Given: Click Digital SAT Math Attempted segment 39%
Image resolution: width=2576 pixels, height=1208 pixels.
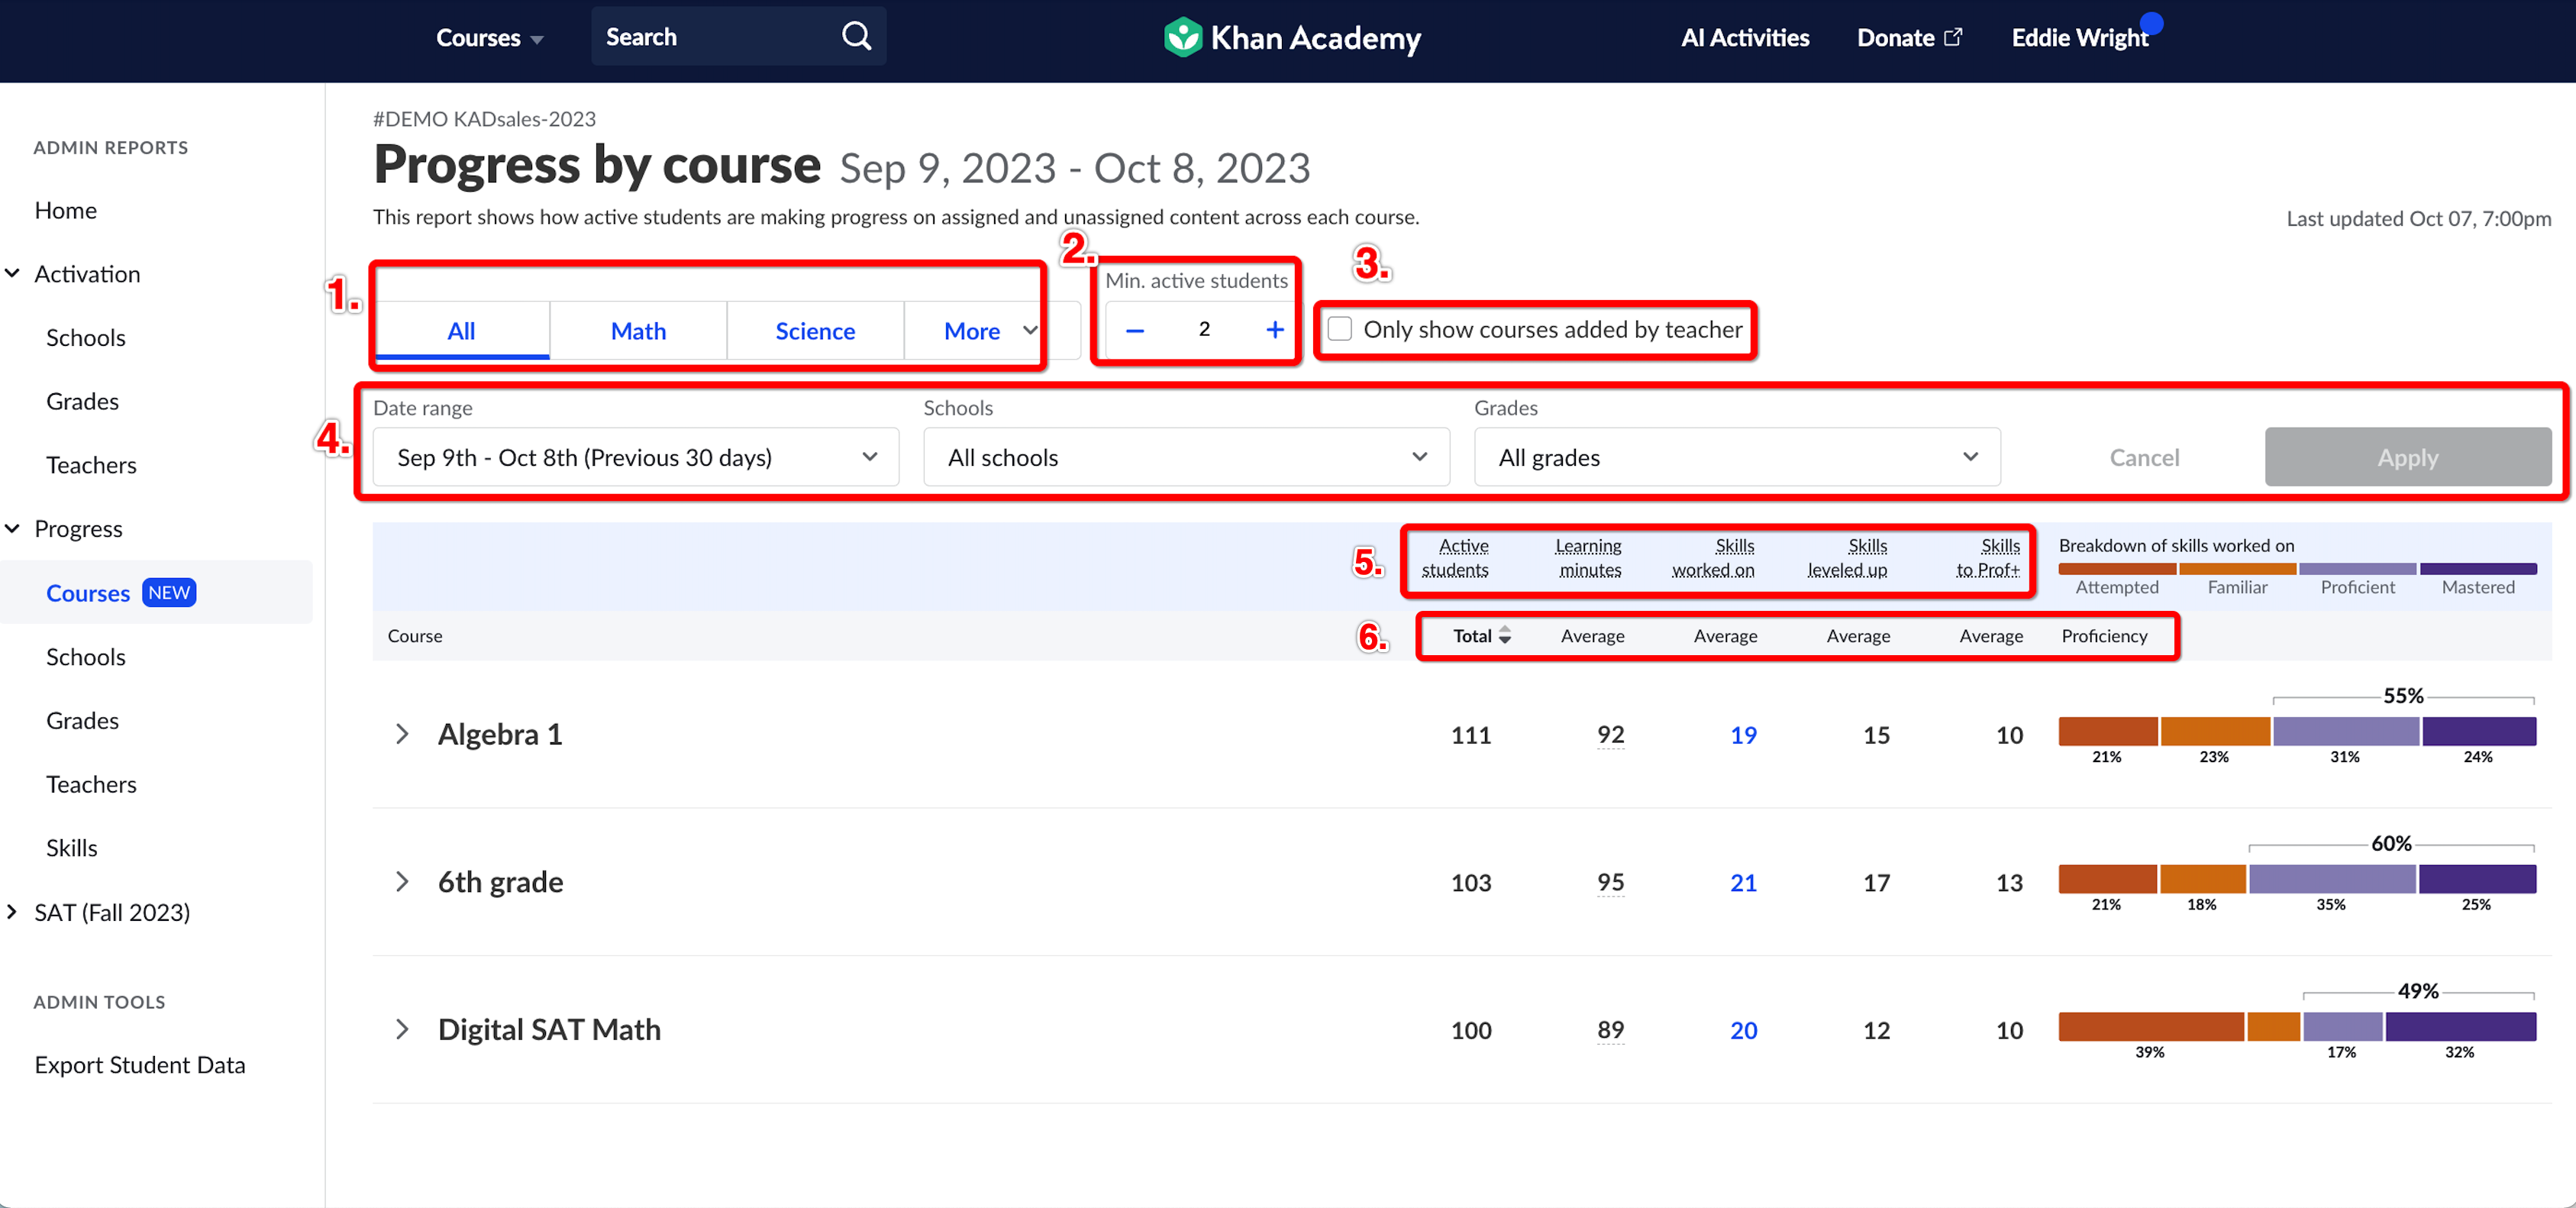Looking at the screenshot, I should pos(2150,1027).
